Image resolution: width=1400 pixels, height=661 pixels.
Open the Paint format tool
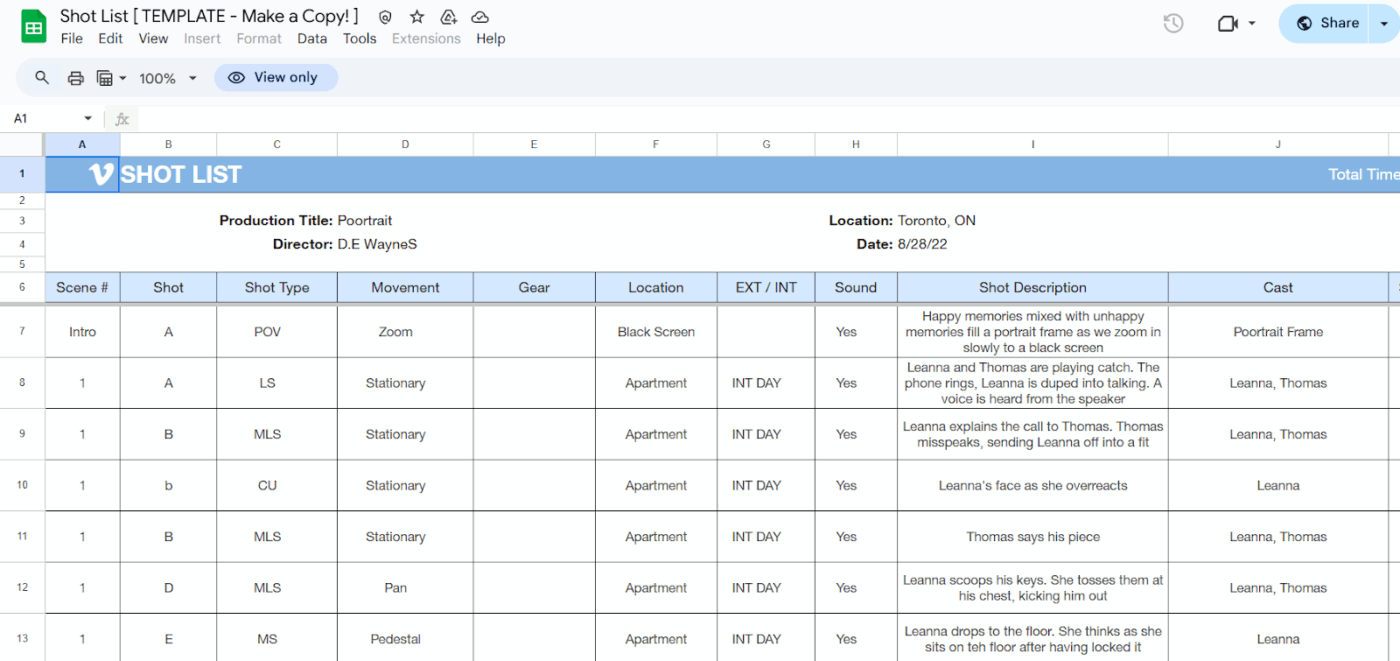[x=106, y=77]
